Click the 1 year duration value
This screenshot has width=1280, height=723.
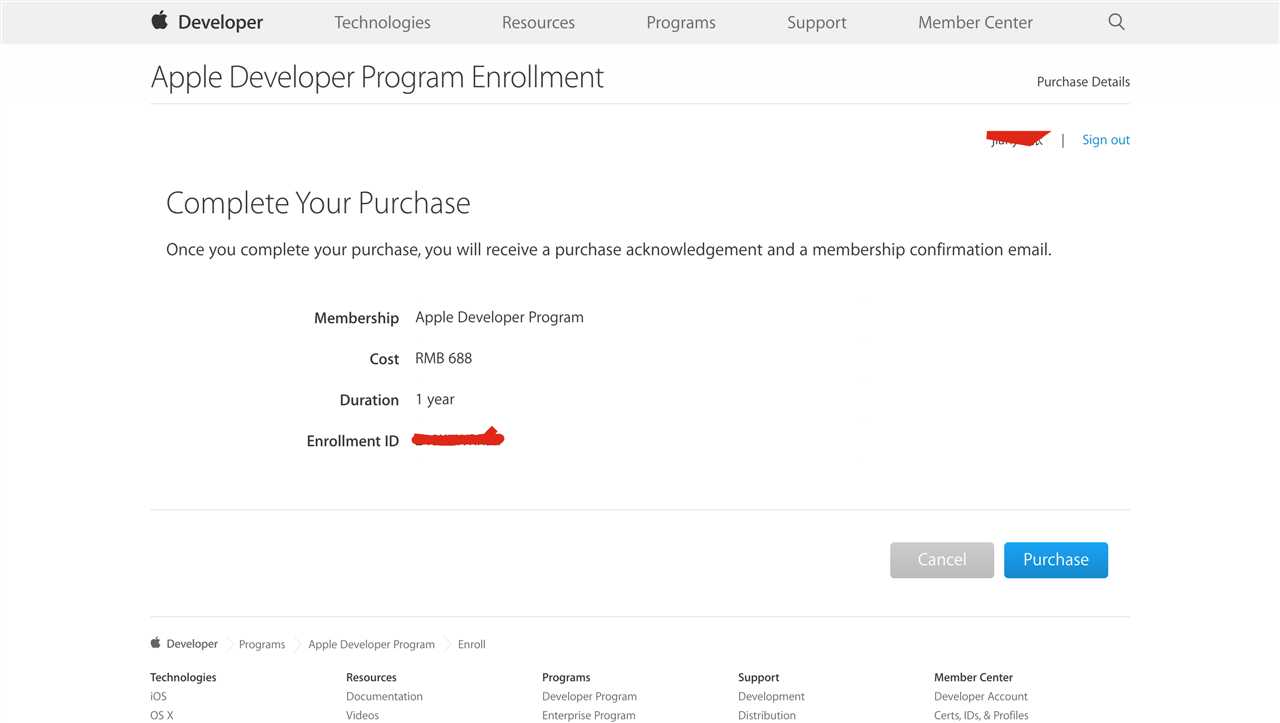435,399
